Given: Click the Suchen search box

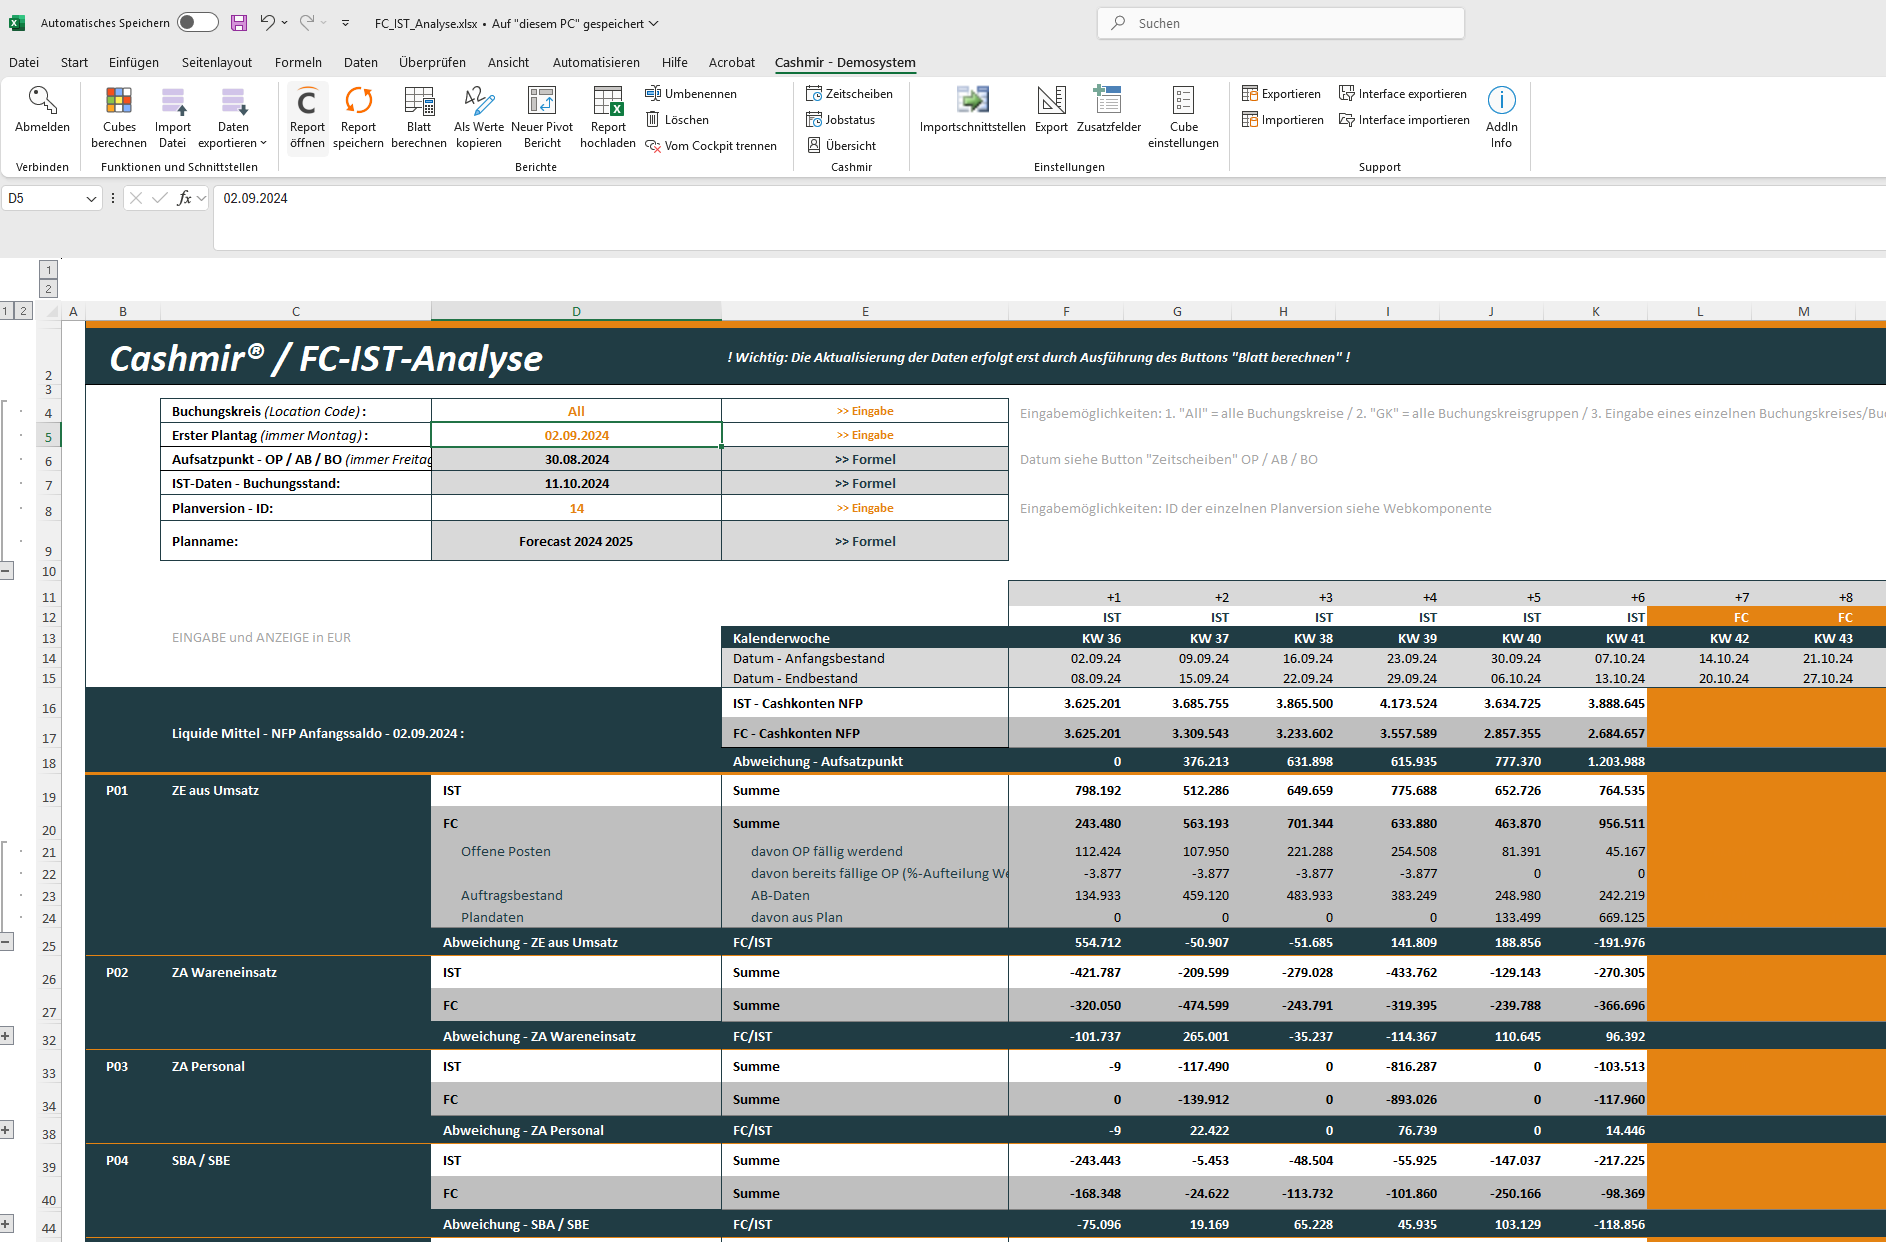Looking at the screenshot, I should tap(1281, 23).
